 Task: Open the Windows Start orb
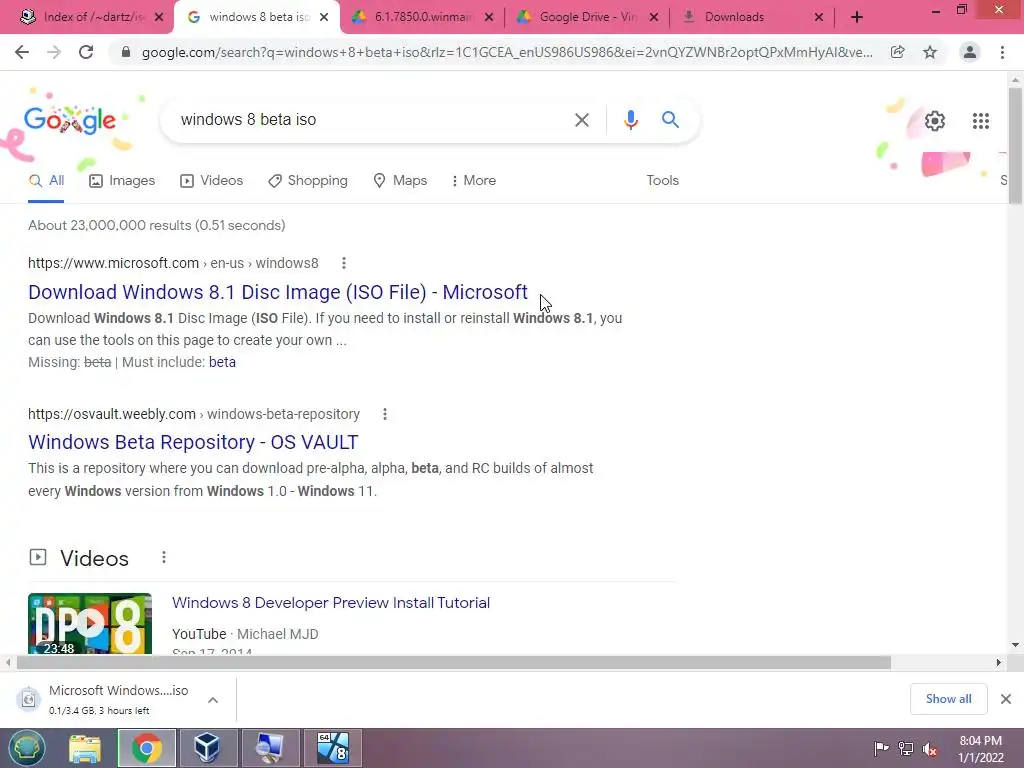[x=27, y=748]
